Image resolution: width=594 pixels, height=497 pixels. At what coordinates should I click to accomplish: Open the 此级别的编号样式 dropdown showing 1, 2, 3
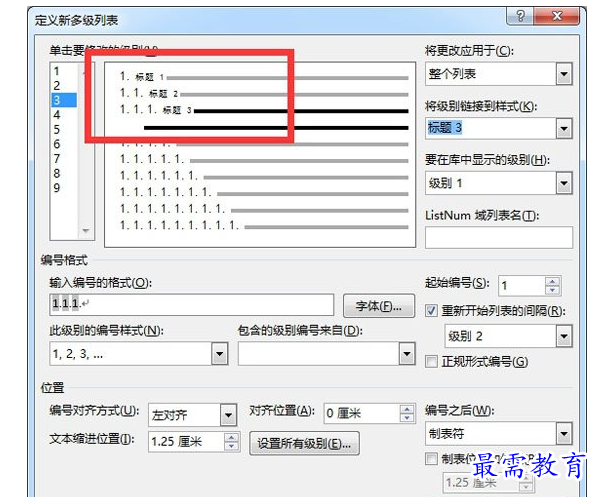220,354
